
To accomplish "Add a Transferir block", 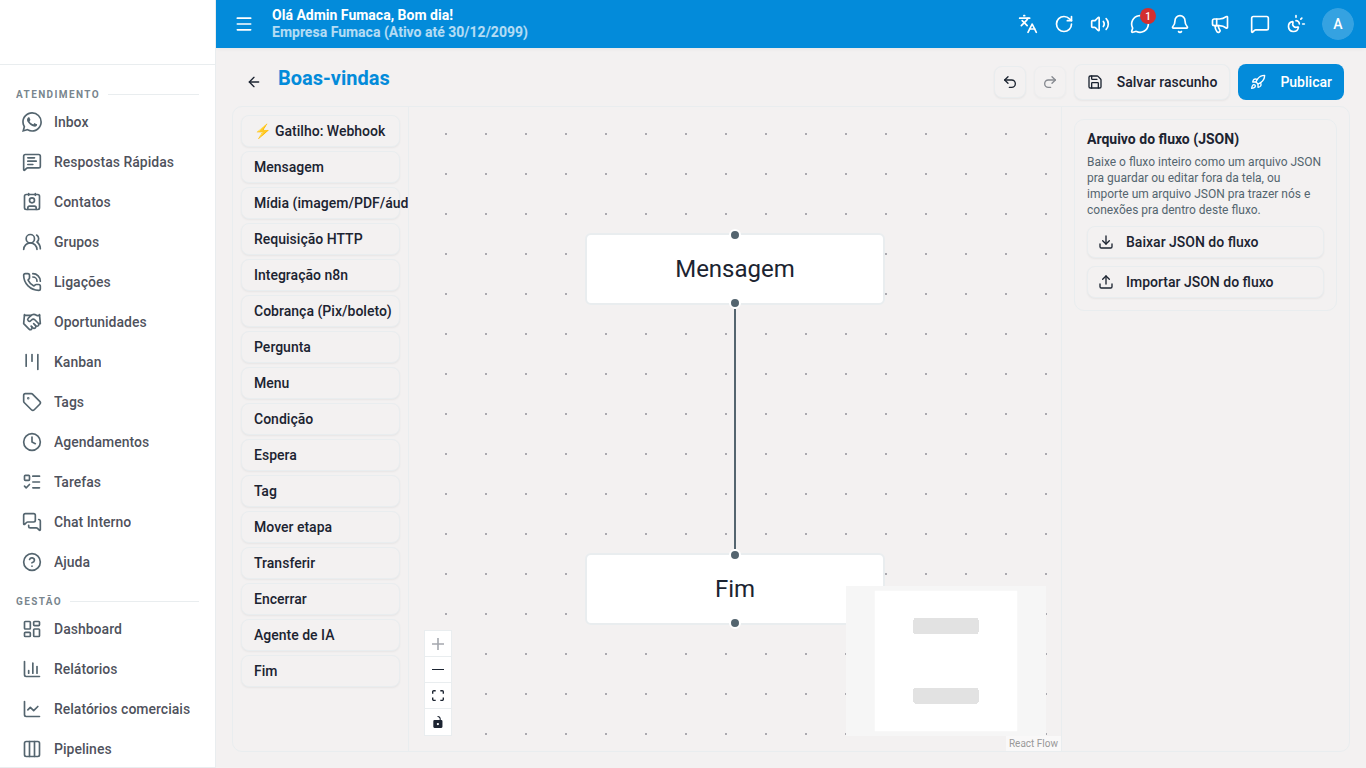I will 320,563.
